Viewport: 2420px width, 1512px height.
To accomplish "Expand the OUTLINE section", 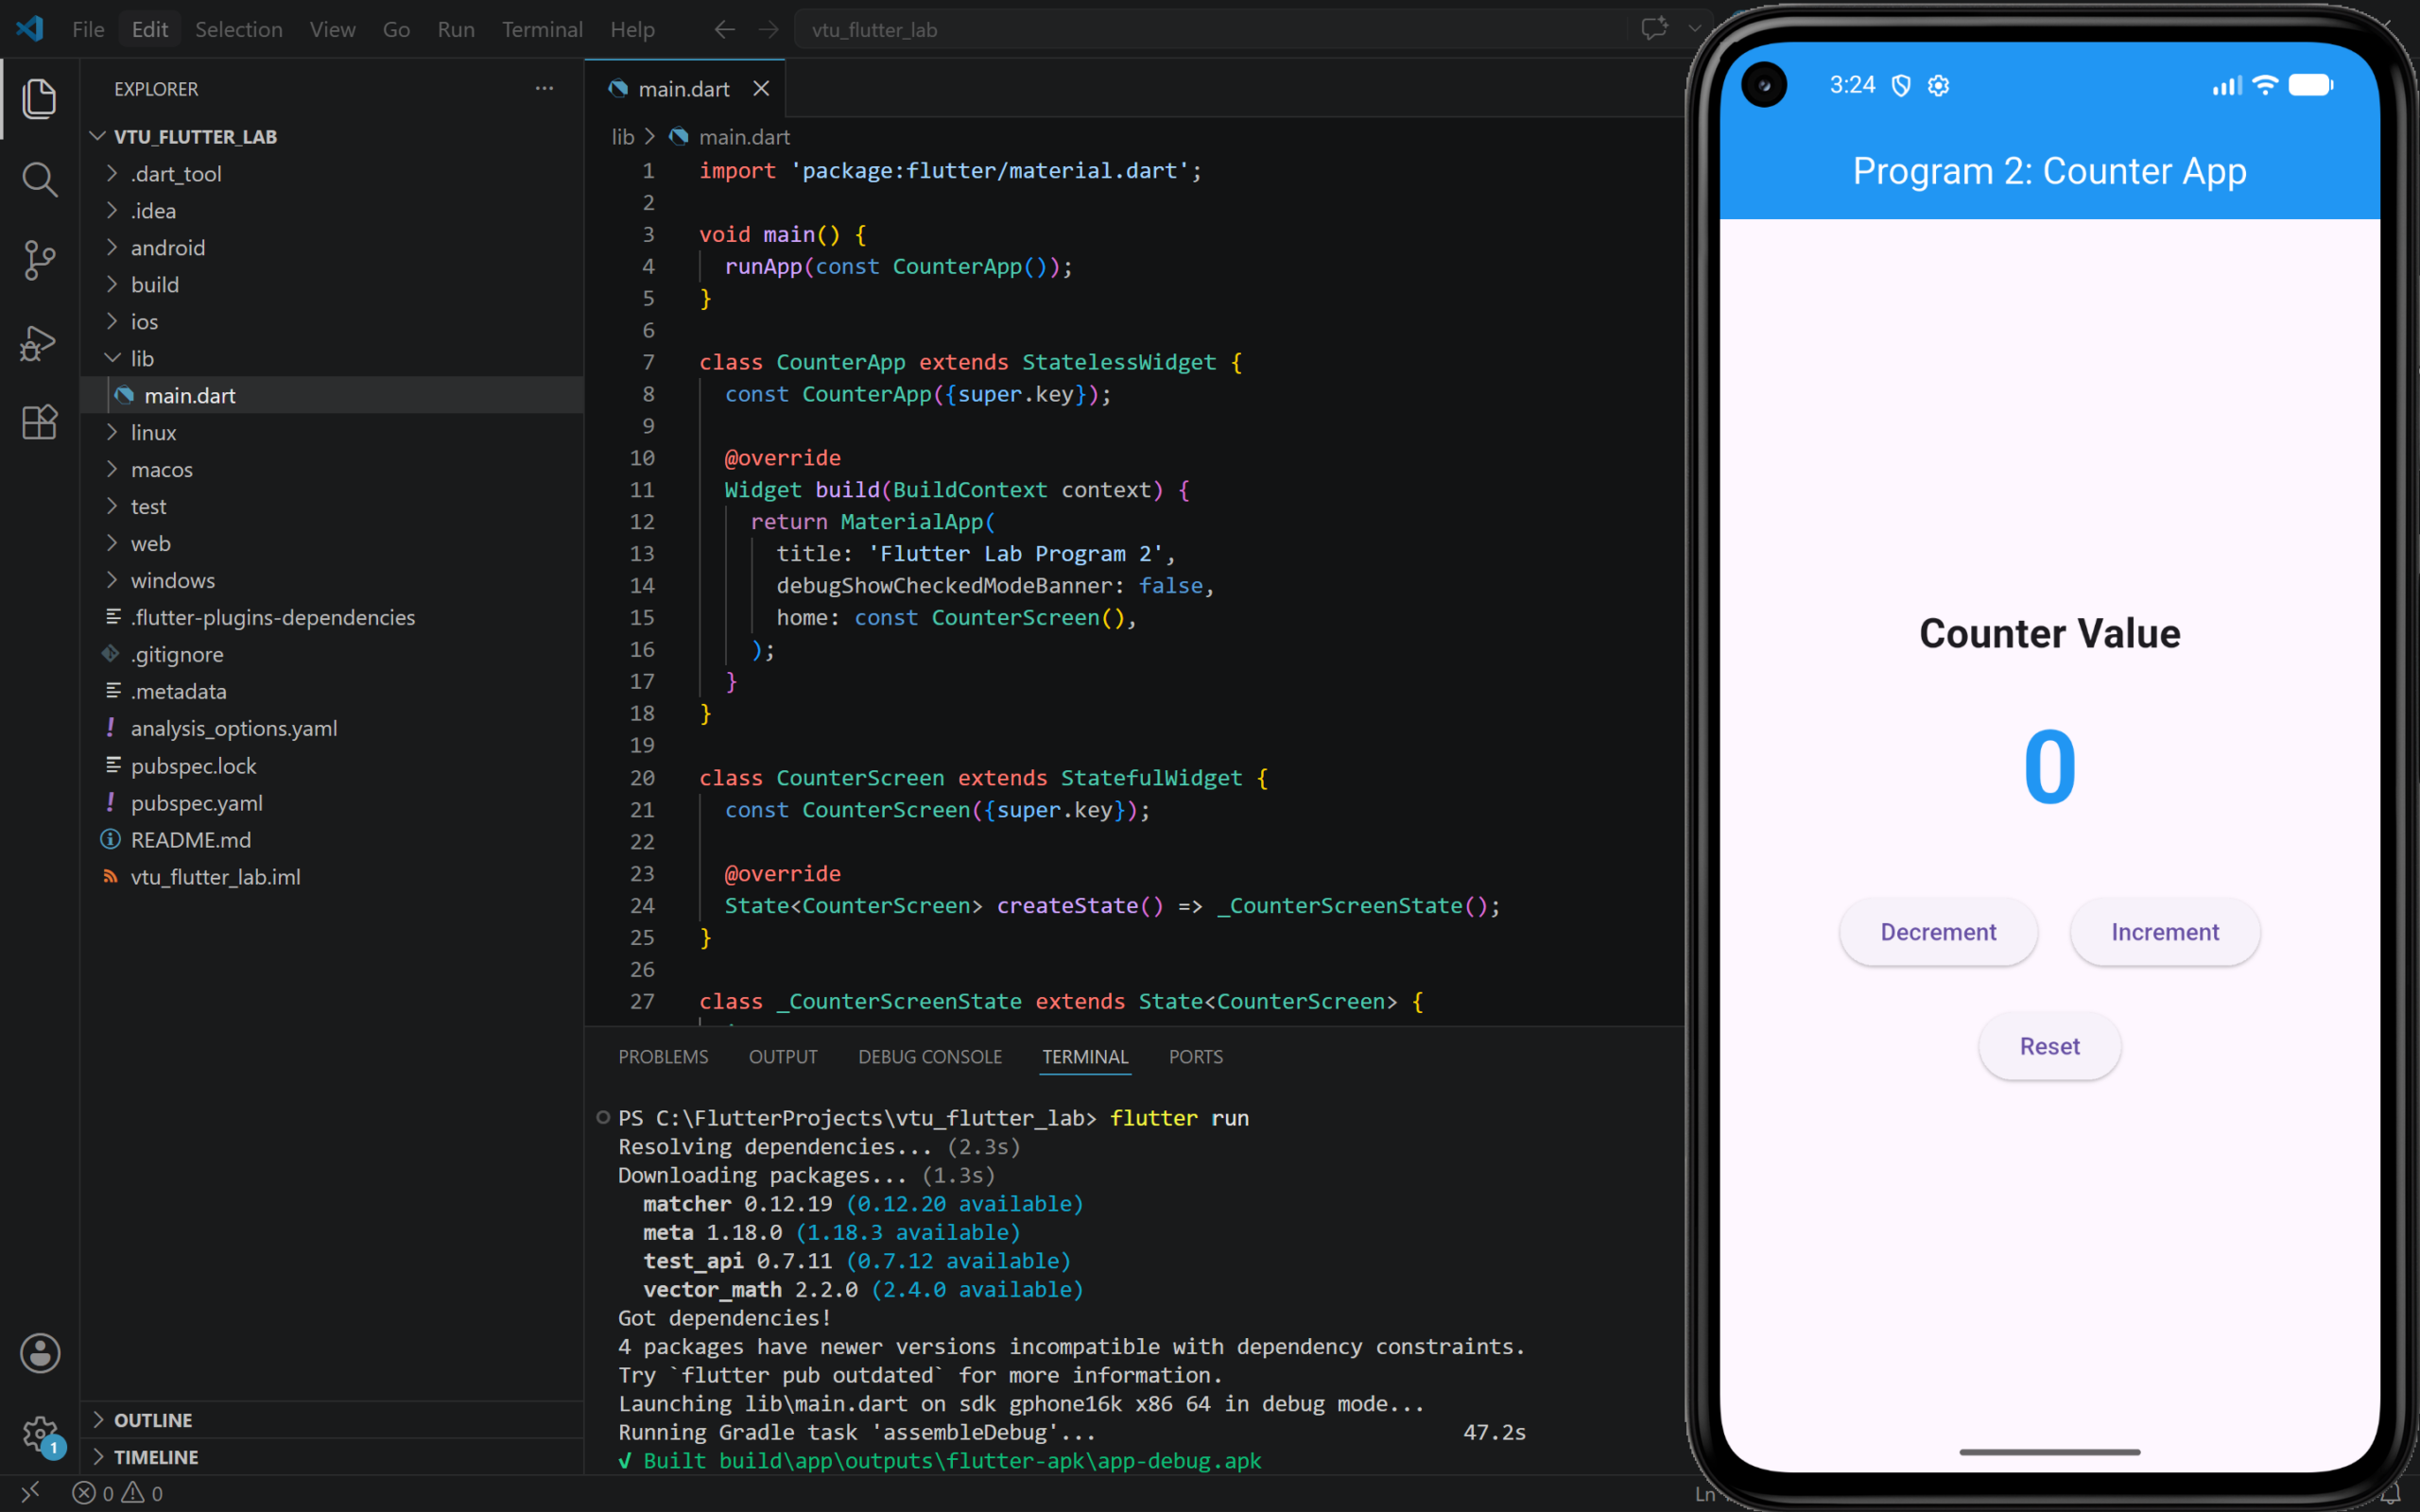I will (331, 1420).
